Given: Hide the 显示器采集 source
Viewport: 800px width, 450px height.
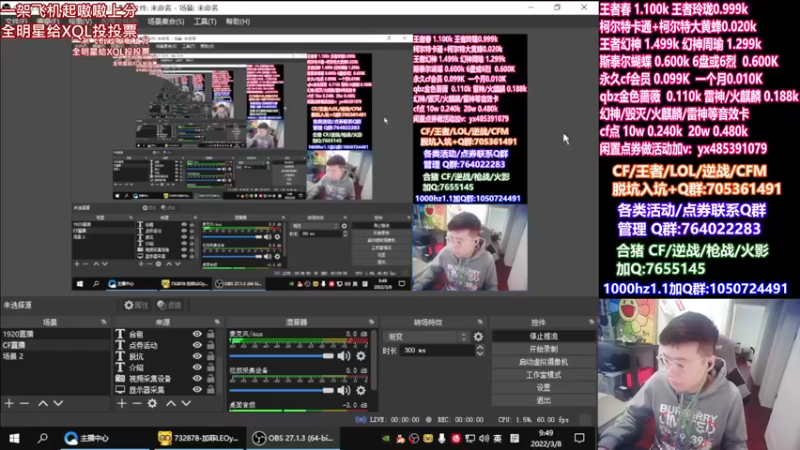Looking at the screenshot, I should [x=197, y=390].
